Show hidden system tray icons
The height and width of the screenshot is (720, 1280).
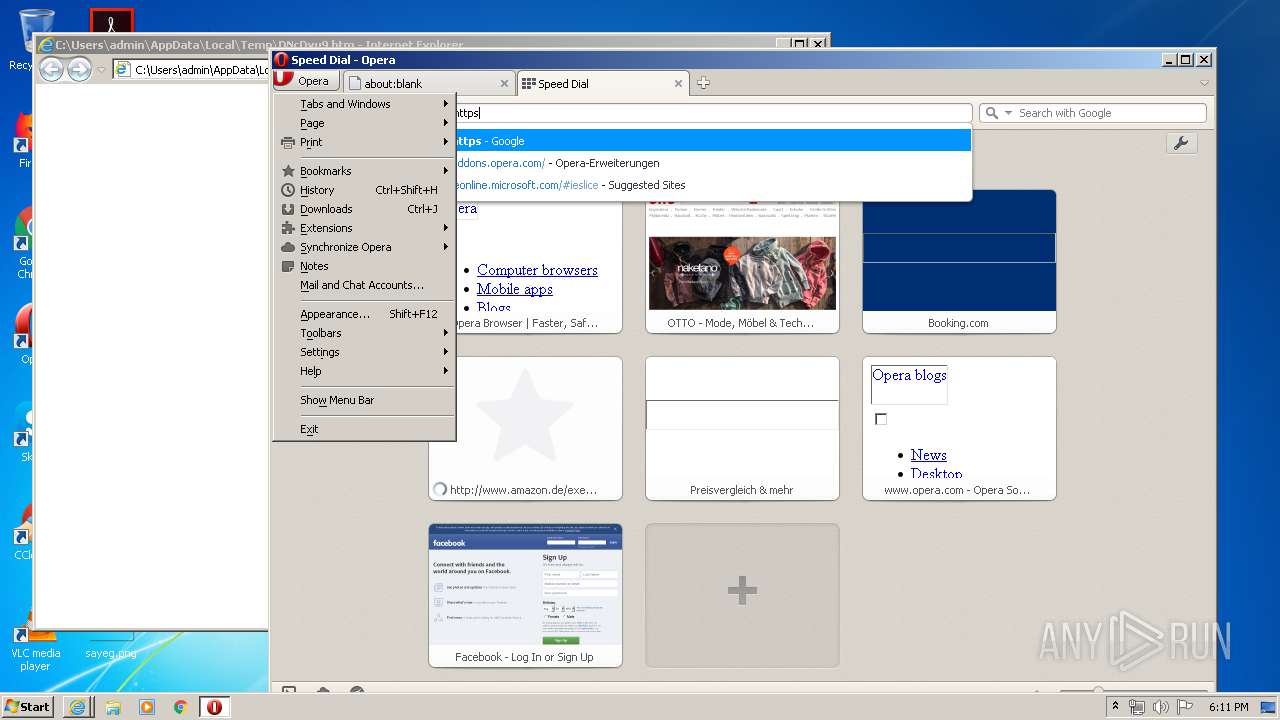click(1115, 707)
